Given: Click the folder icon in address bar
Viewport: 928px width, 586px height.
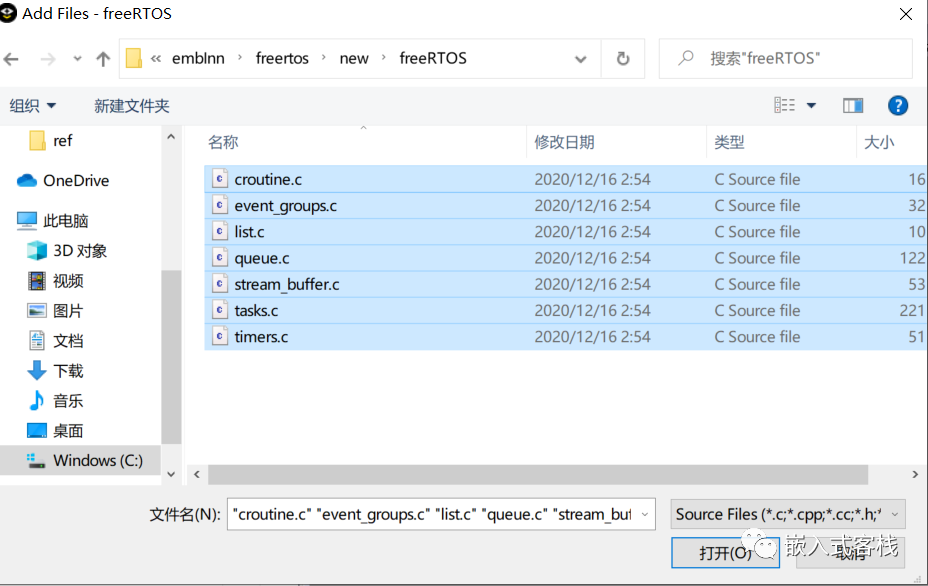Looking at the screenshot, I should pyautogui.click(x=134, y=58).
